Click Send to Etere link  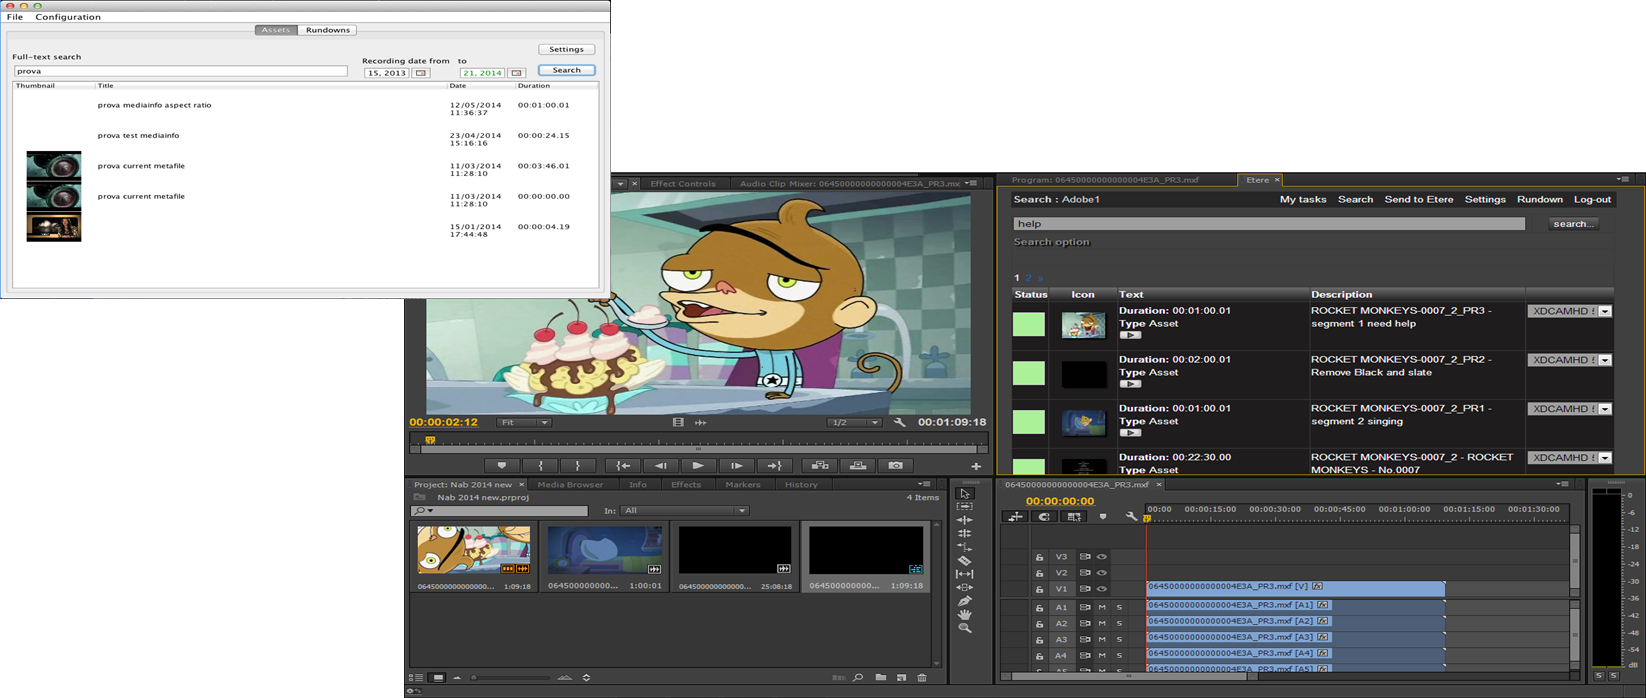pos(1418,199)
